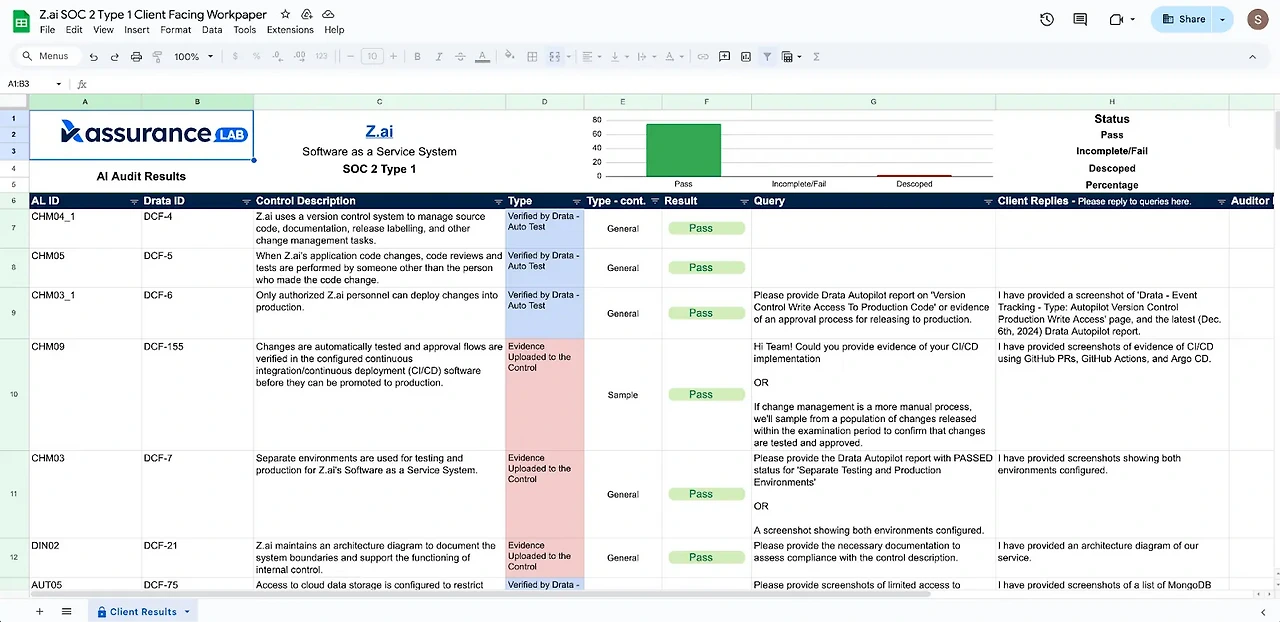Star the Z.ai SOC 2 workpaper document
The image size is (1280, 622).
(286, 15)
